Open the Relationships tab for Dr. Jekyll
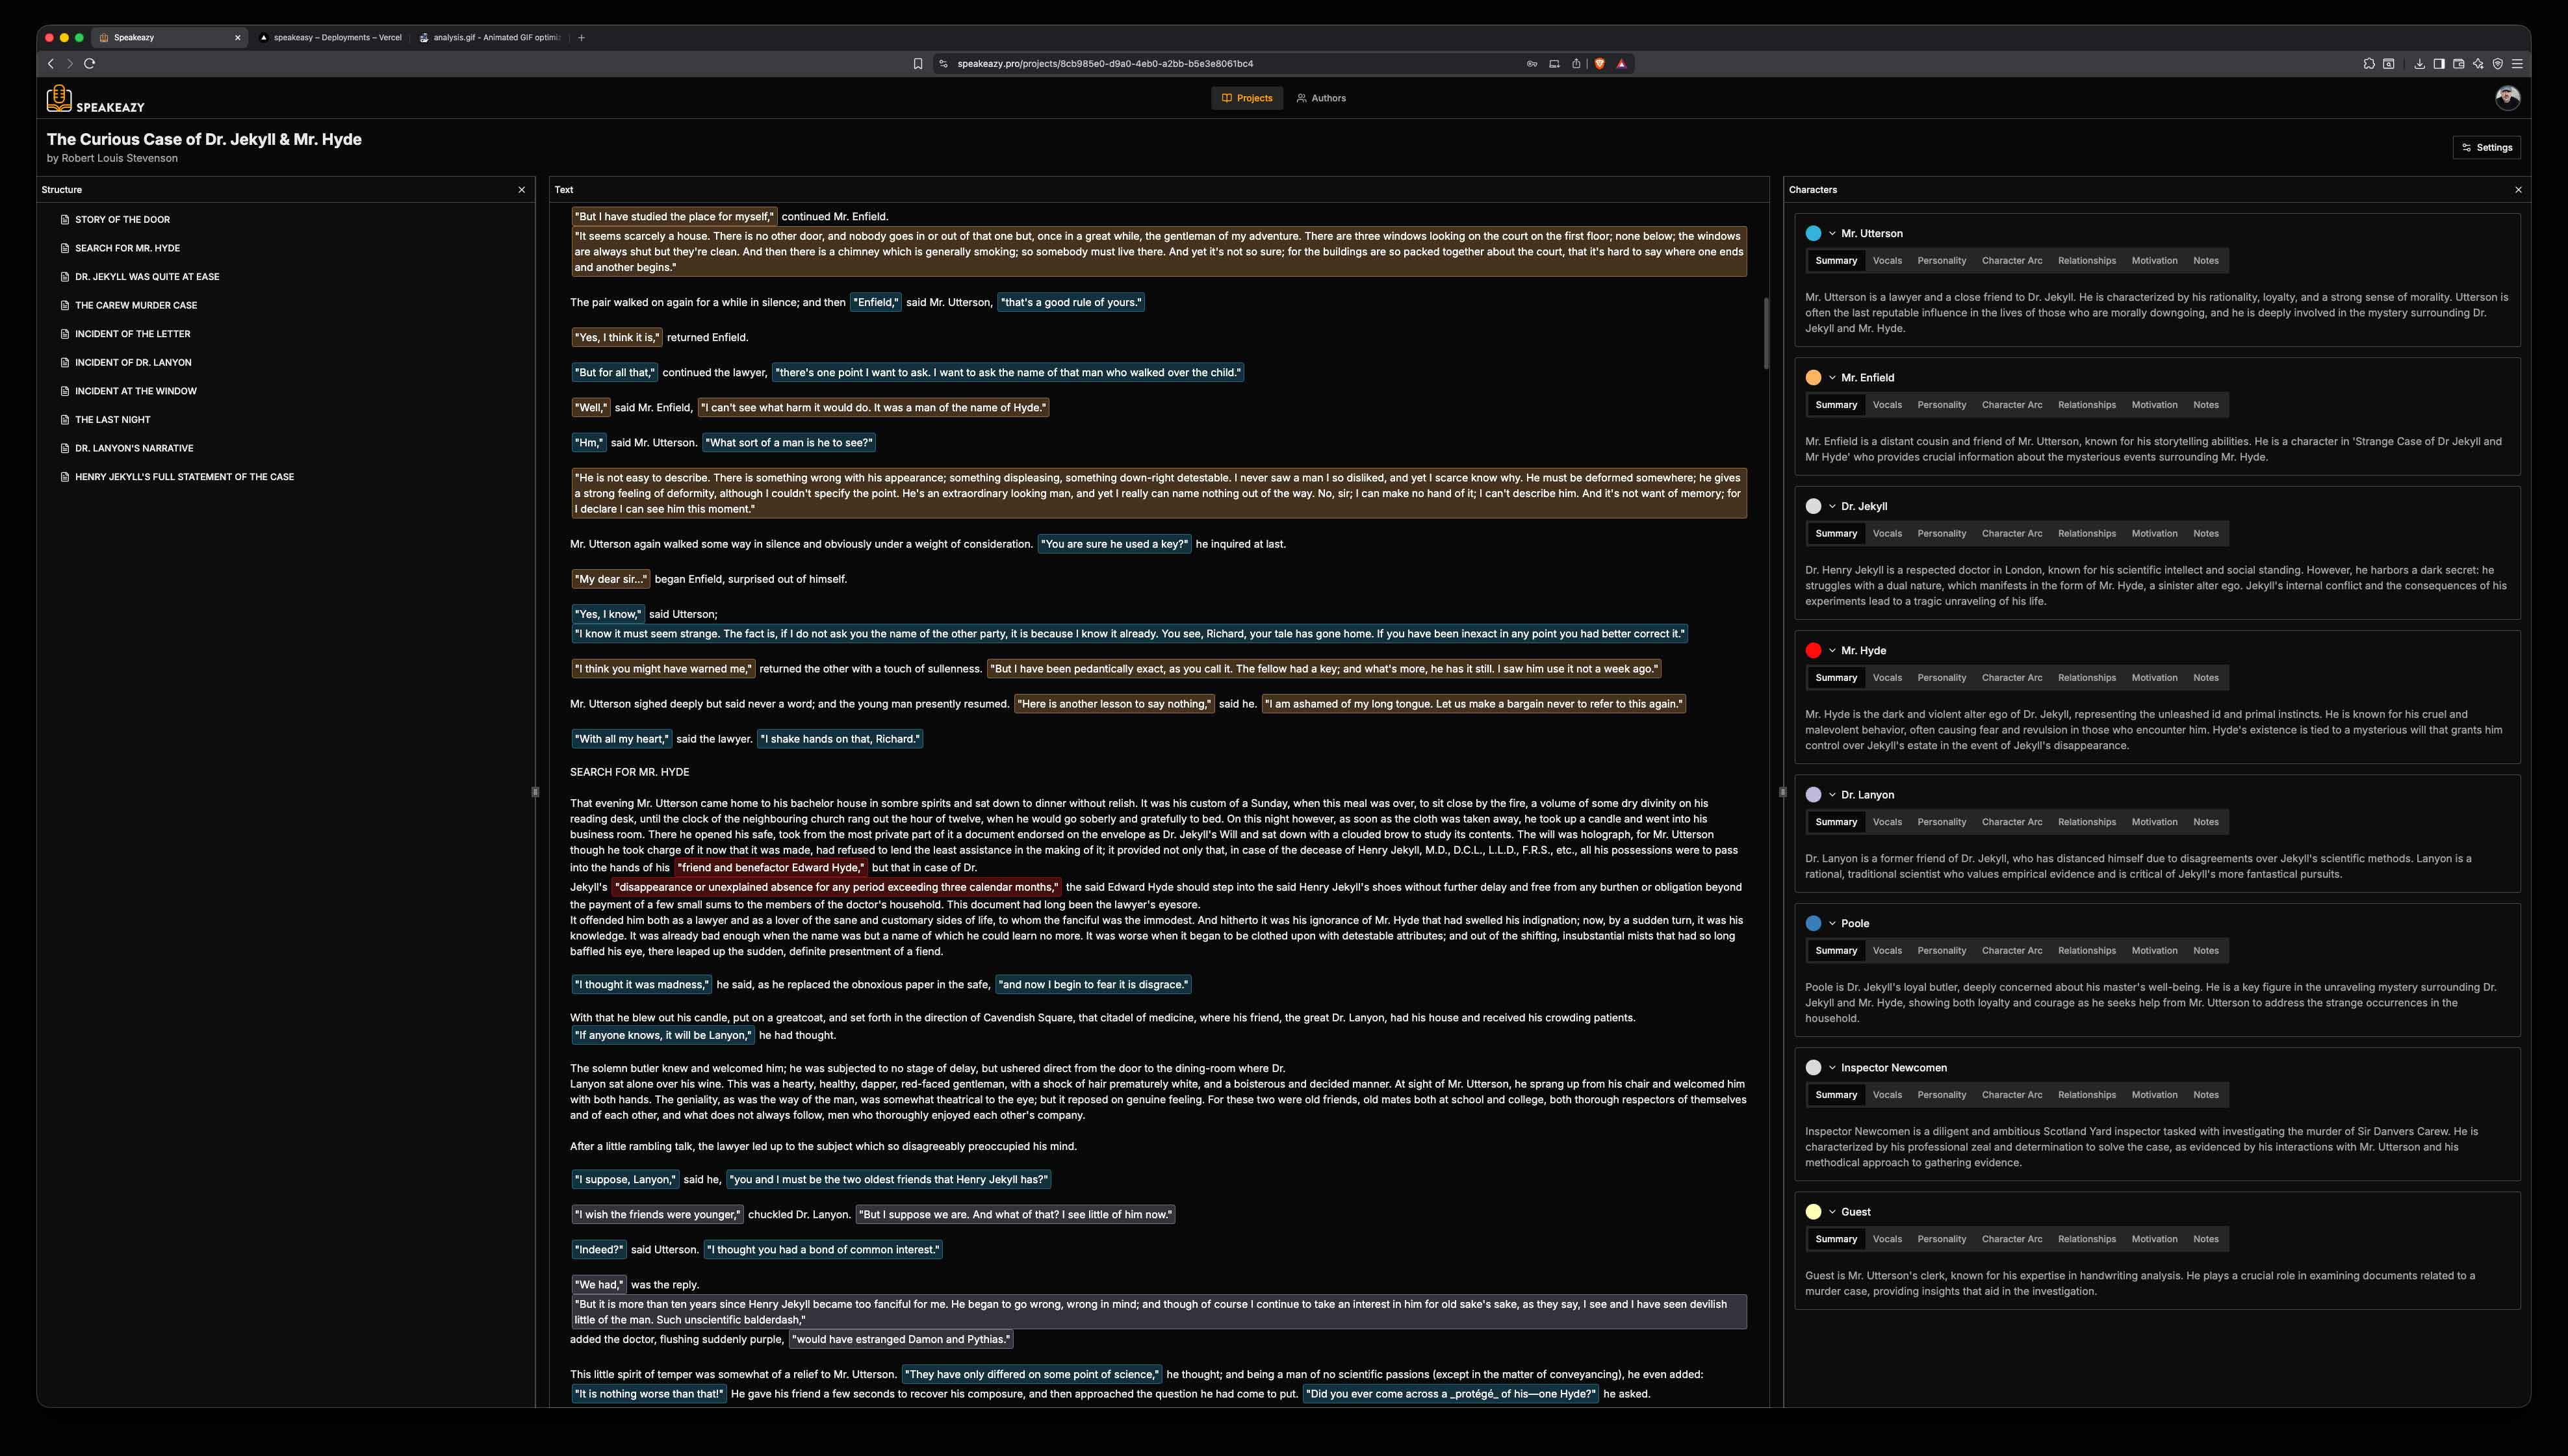 pos(2087,533)
